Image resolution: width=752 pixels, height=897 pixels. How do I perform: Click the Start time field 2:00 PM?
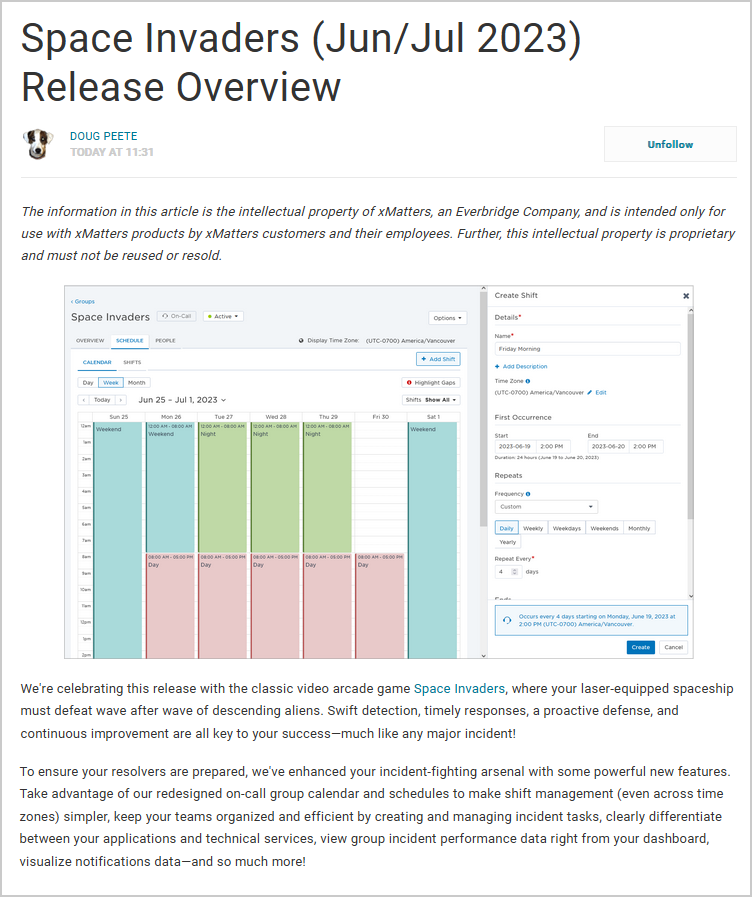pyautogui.click(x=552, y=446)
